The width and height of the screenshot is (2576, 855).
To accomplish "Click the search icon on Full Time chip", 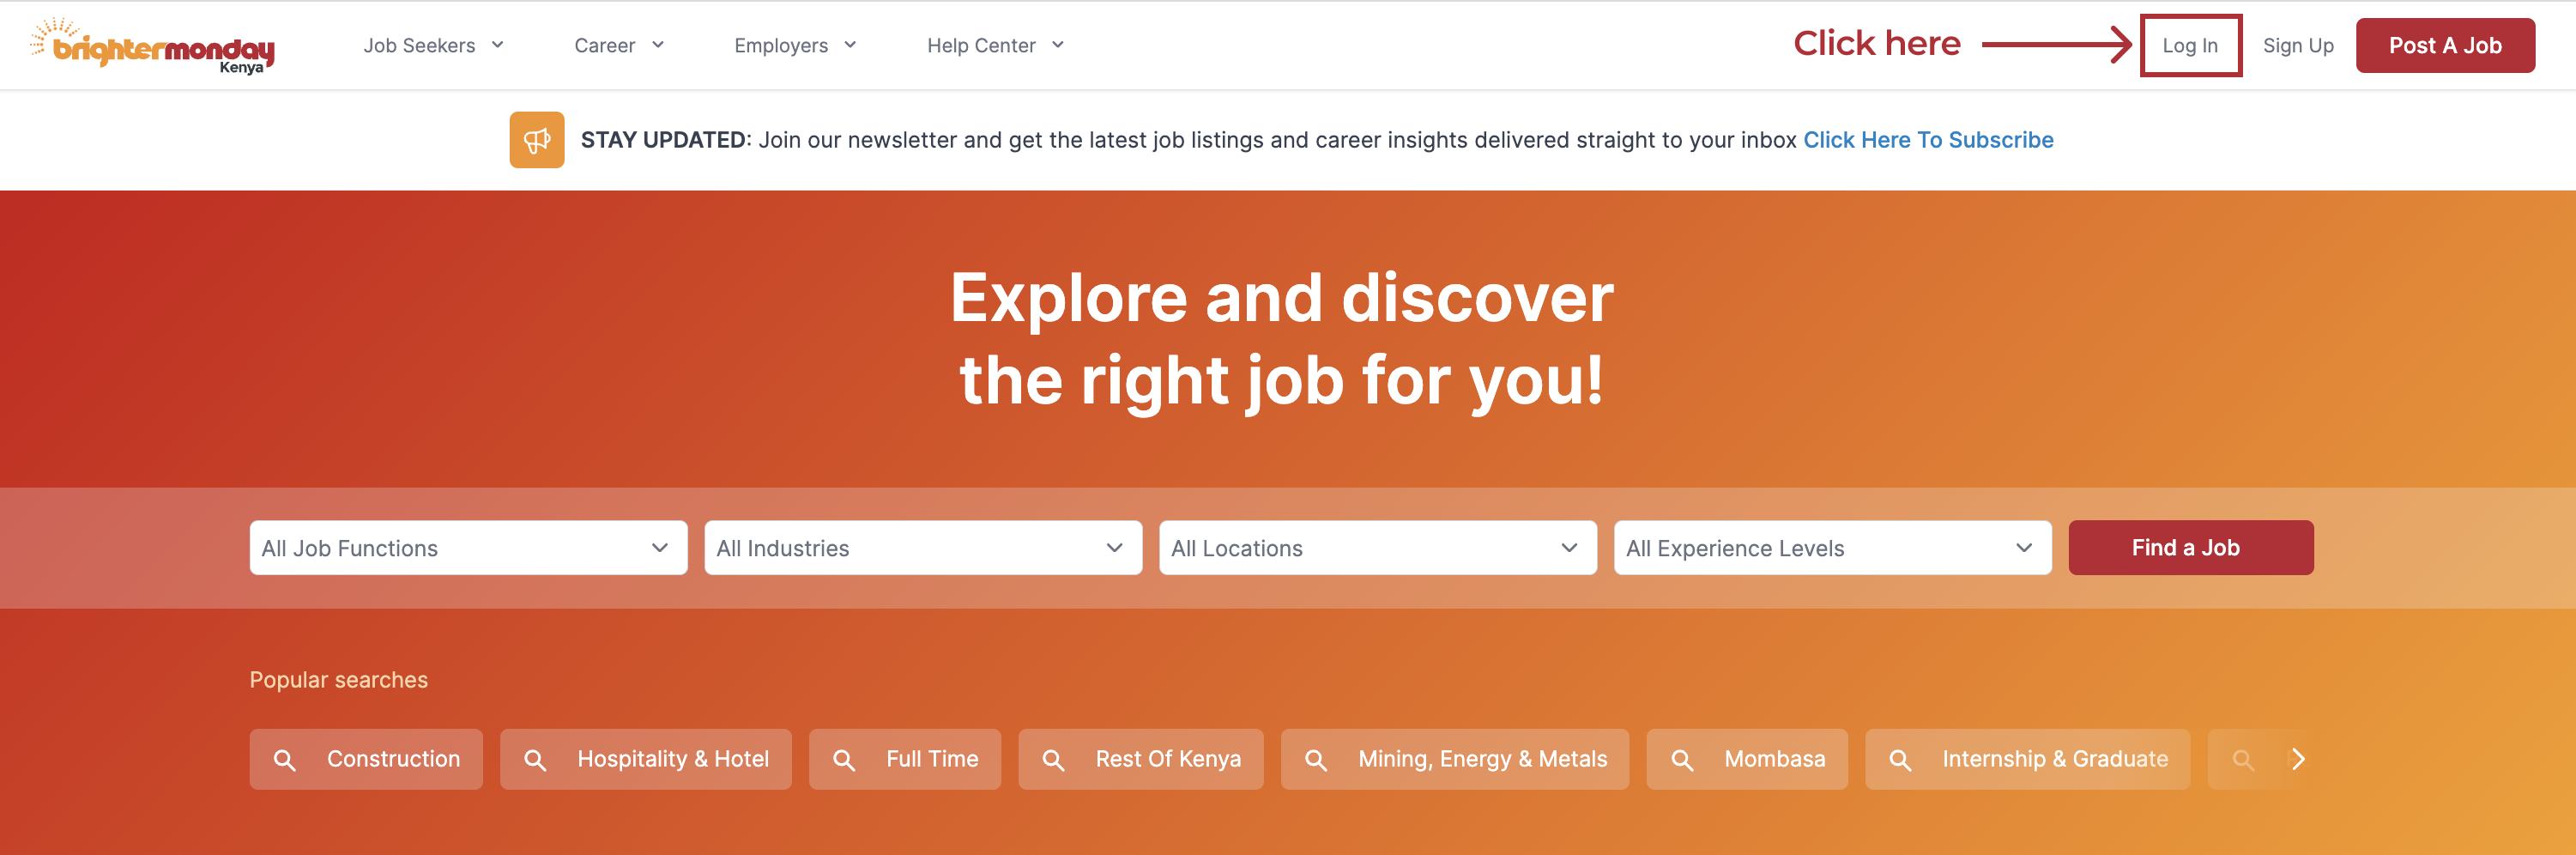I will [844, 760].
